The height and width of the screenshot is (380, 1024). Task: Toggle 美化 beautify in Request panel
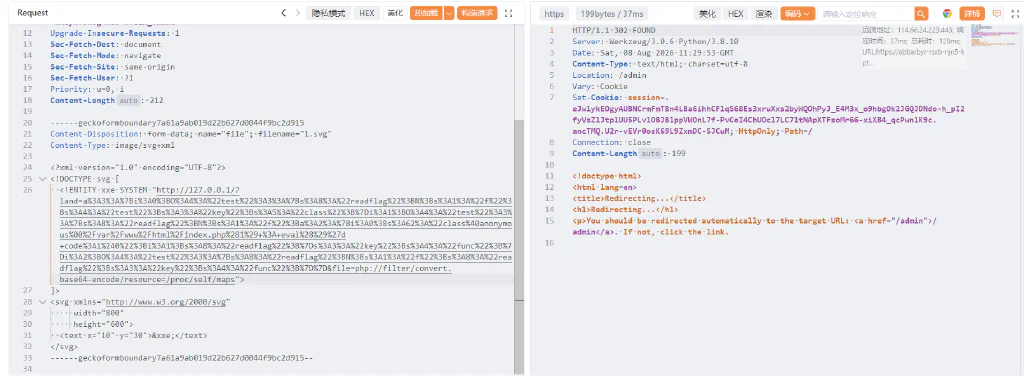coord(394,13)
